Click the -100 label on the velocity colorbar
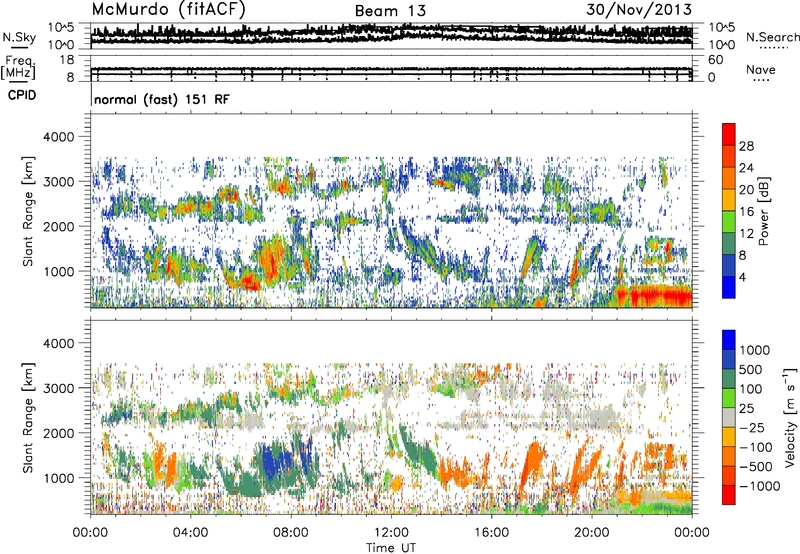Viewport: 800px width, 554px height. 756,447
